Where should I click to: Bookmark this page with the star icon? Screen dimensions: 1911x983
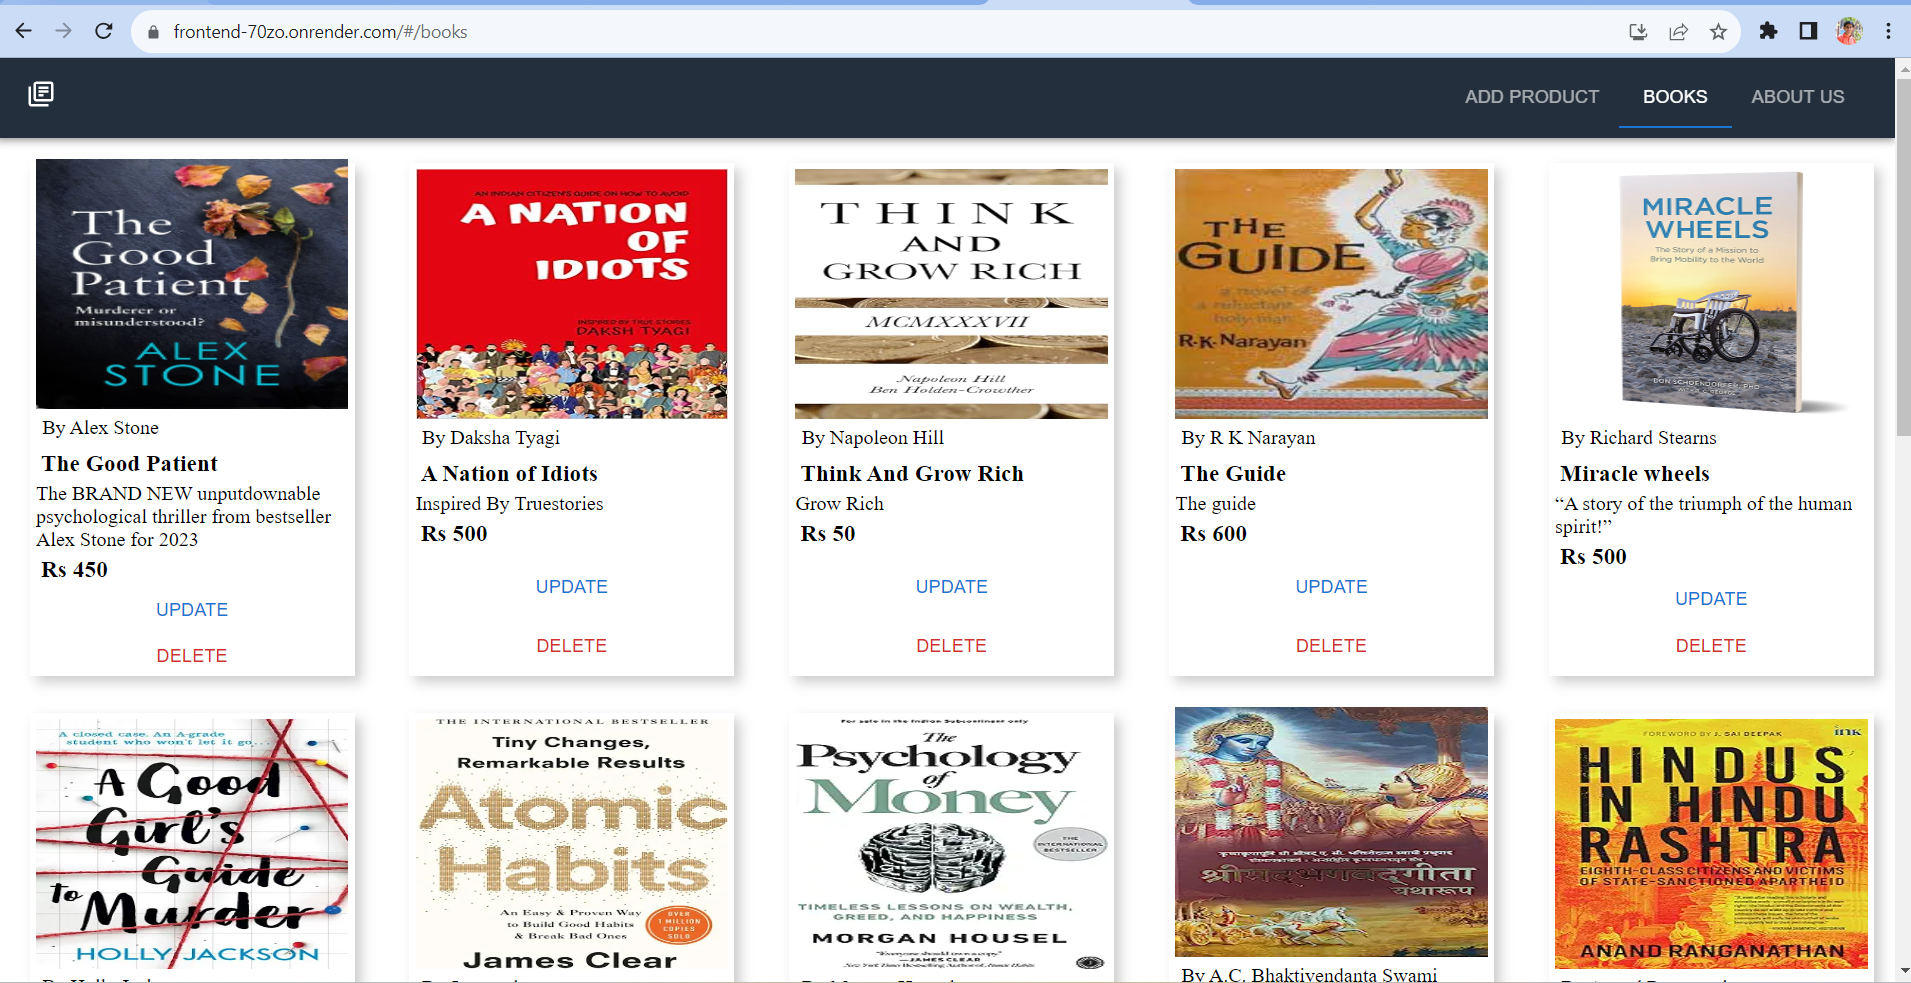(1718, 32)
